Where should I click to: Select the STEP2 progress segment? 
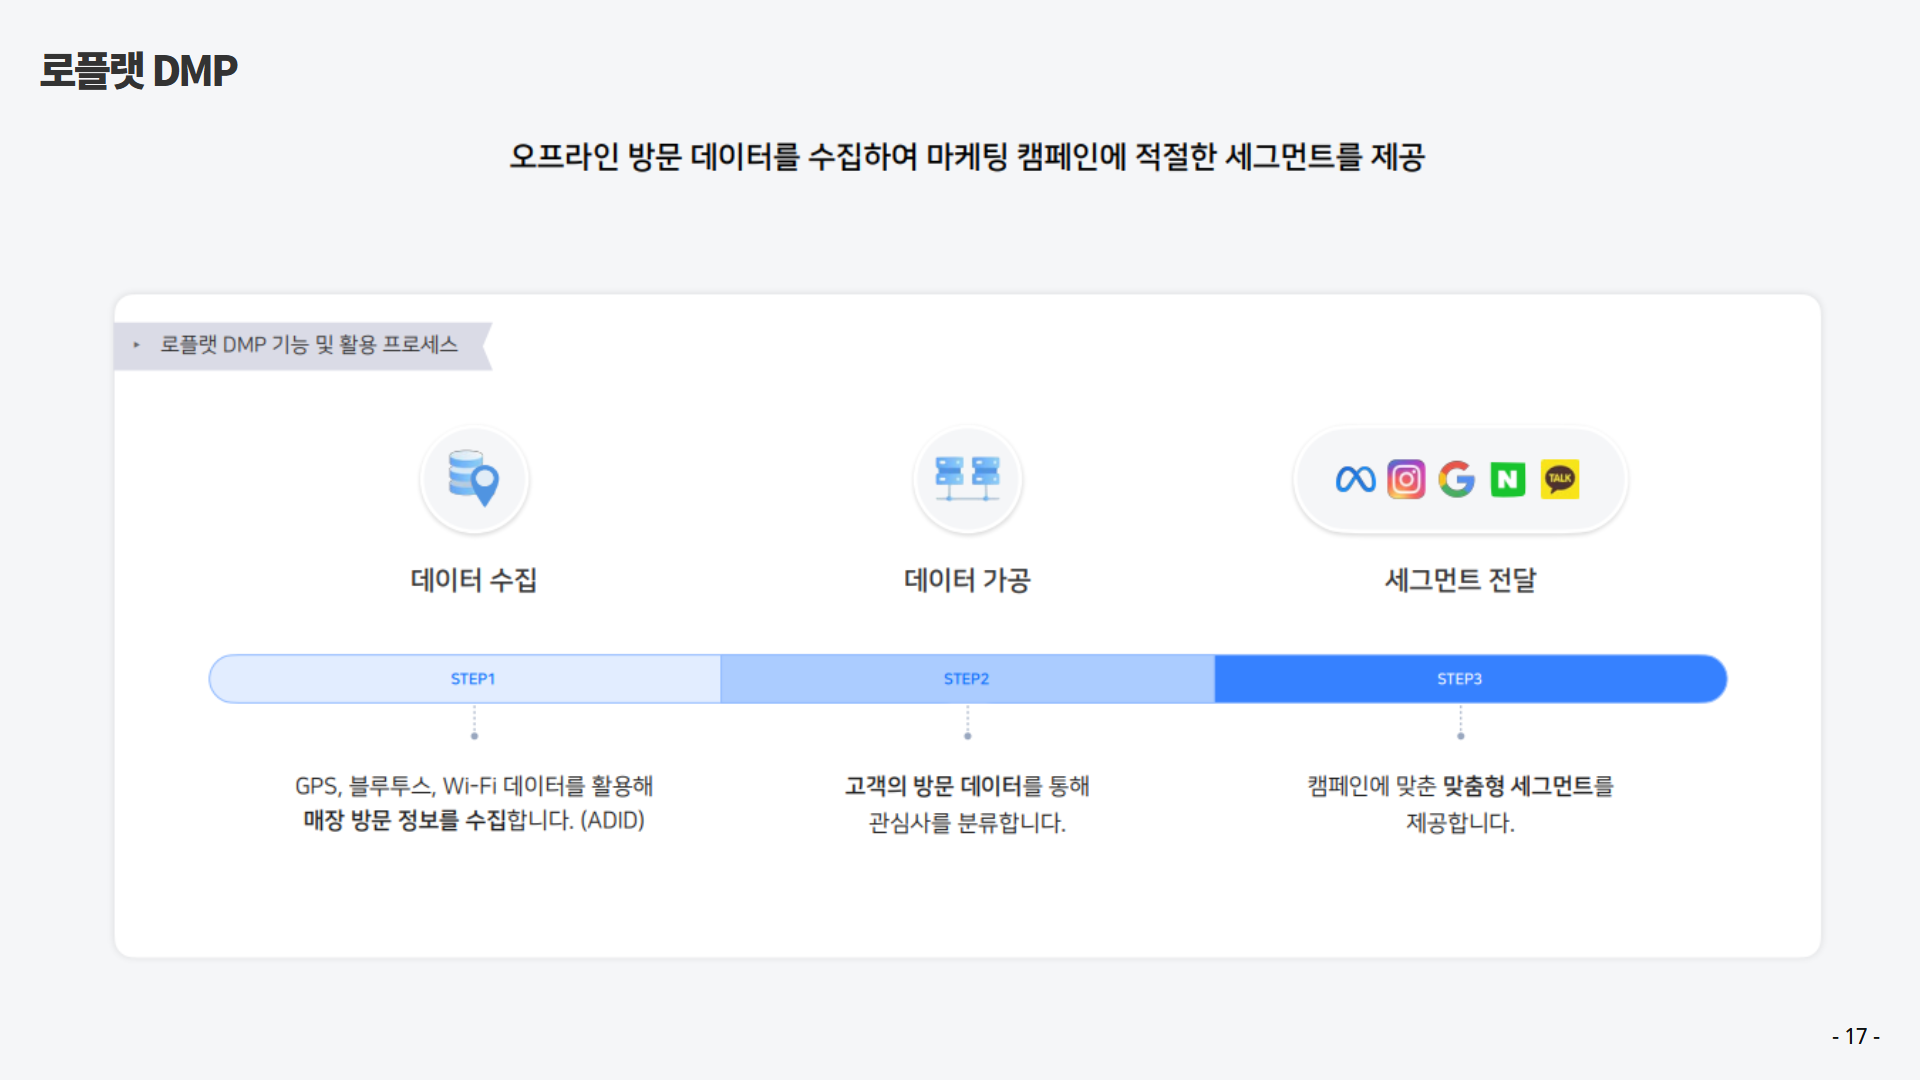(966, 679)
